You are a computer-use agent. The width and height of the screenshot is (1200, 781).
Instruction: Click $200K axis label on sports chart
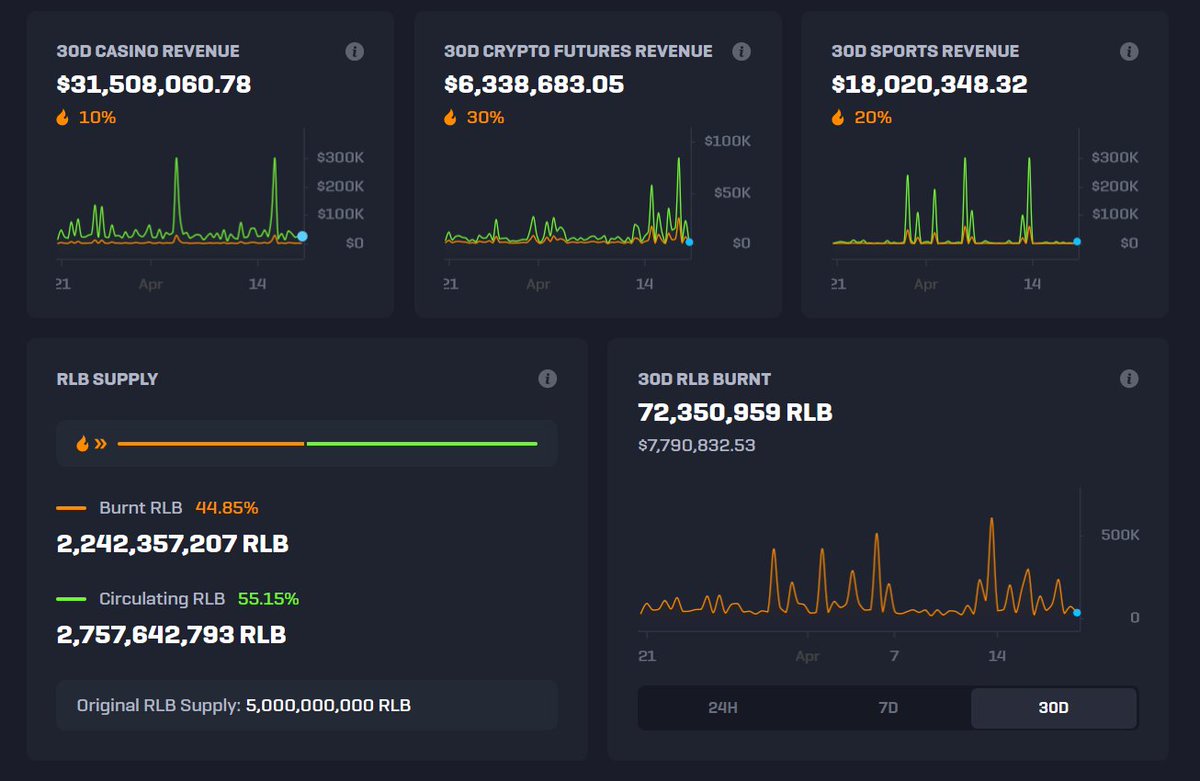click(x=1115, y=186)
